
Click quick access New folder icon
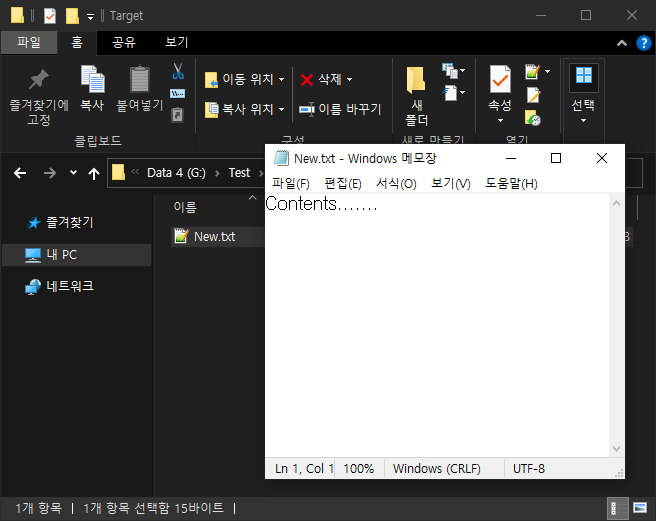point(72,16)
